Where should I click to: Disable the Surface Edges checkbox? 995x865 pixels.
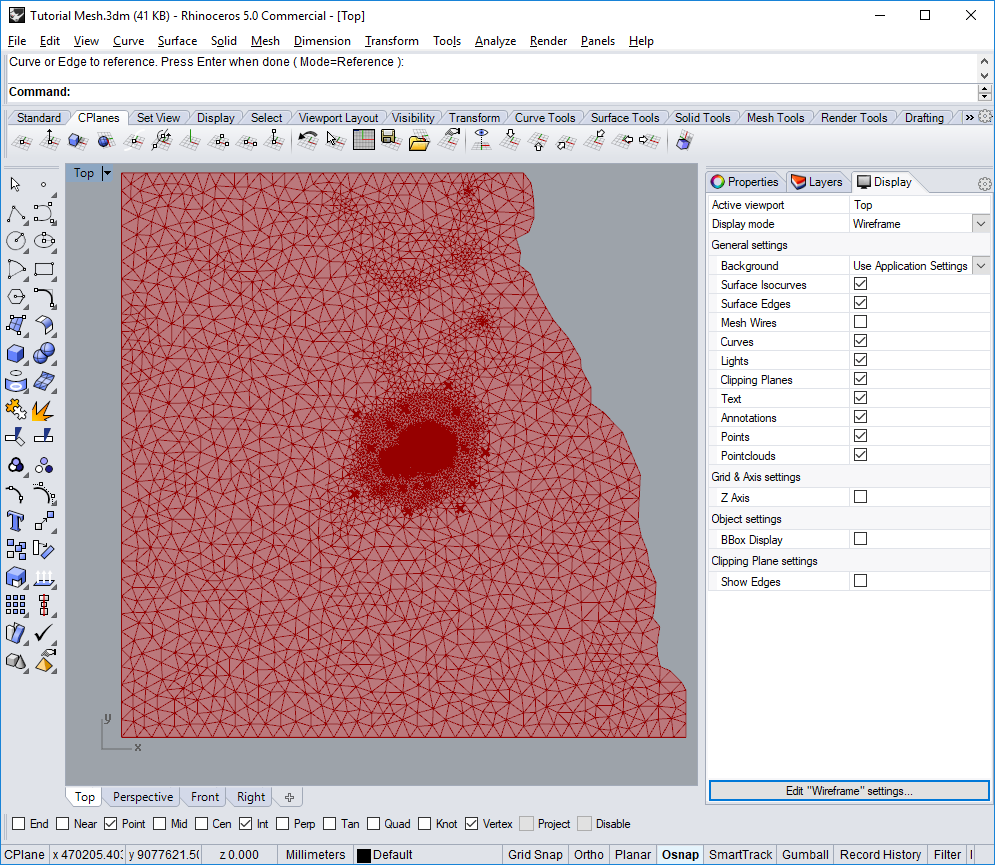(860, 303)
